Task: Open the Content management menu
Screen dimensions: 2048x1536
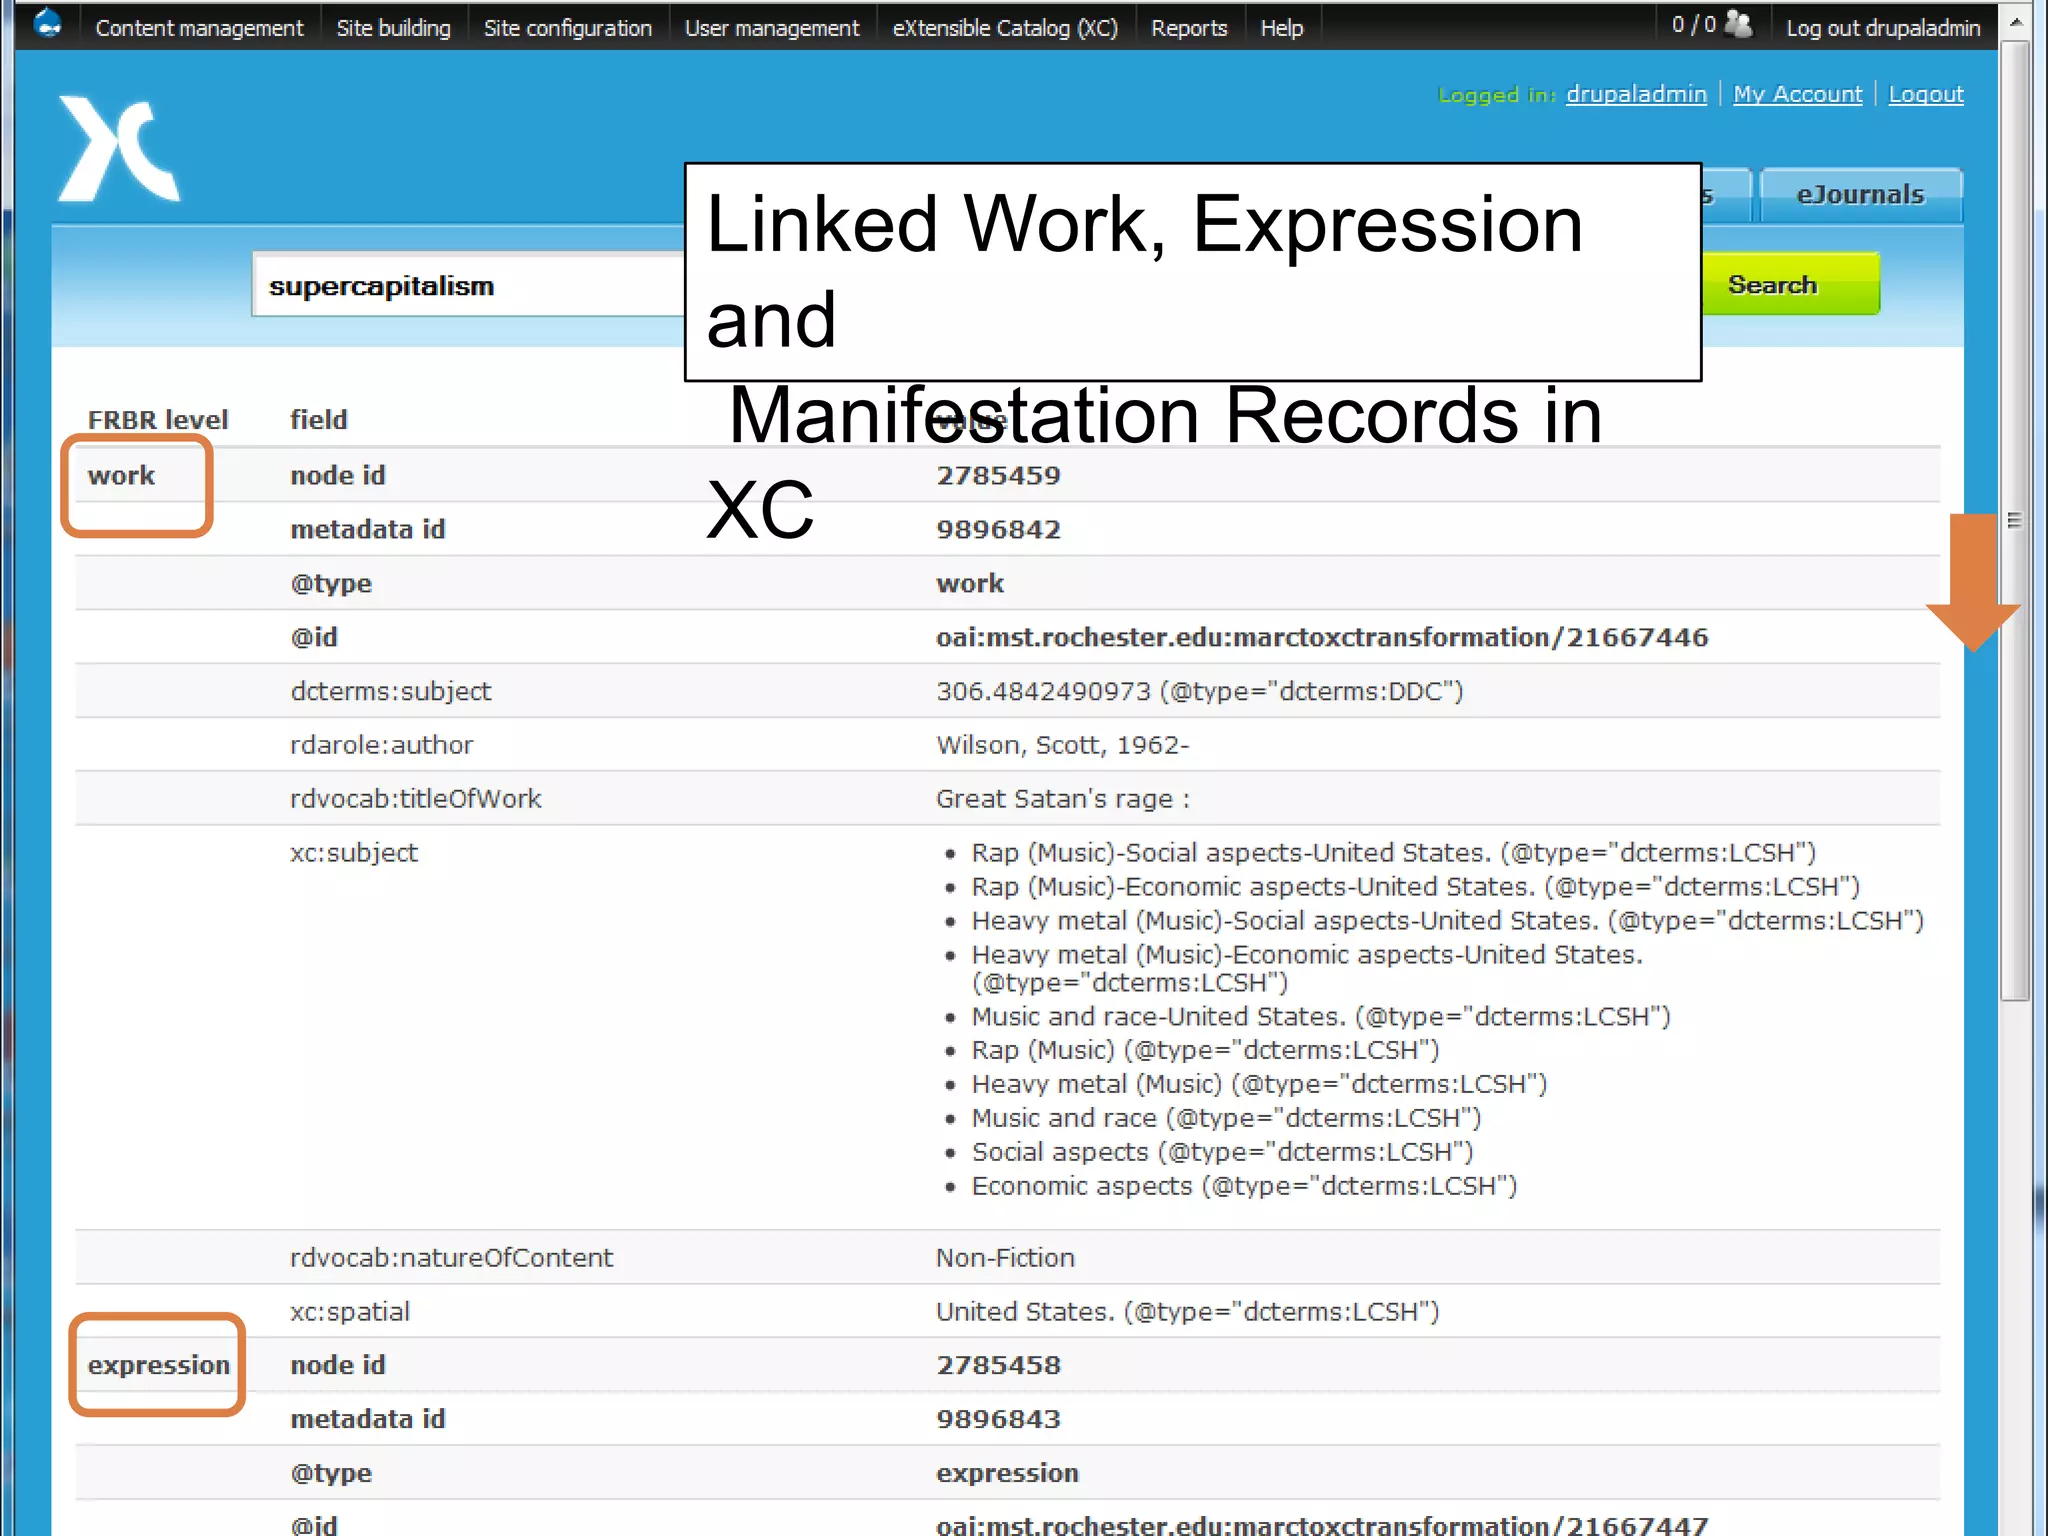Action: (x=199, y=28)
